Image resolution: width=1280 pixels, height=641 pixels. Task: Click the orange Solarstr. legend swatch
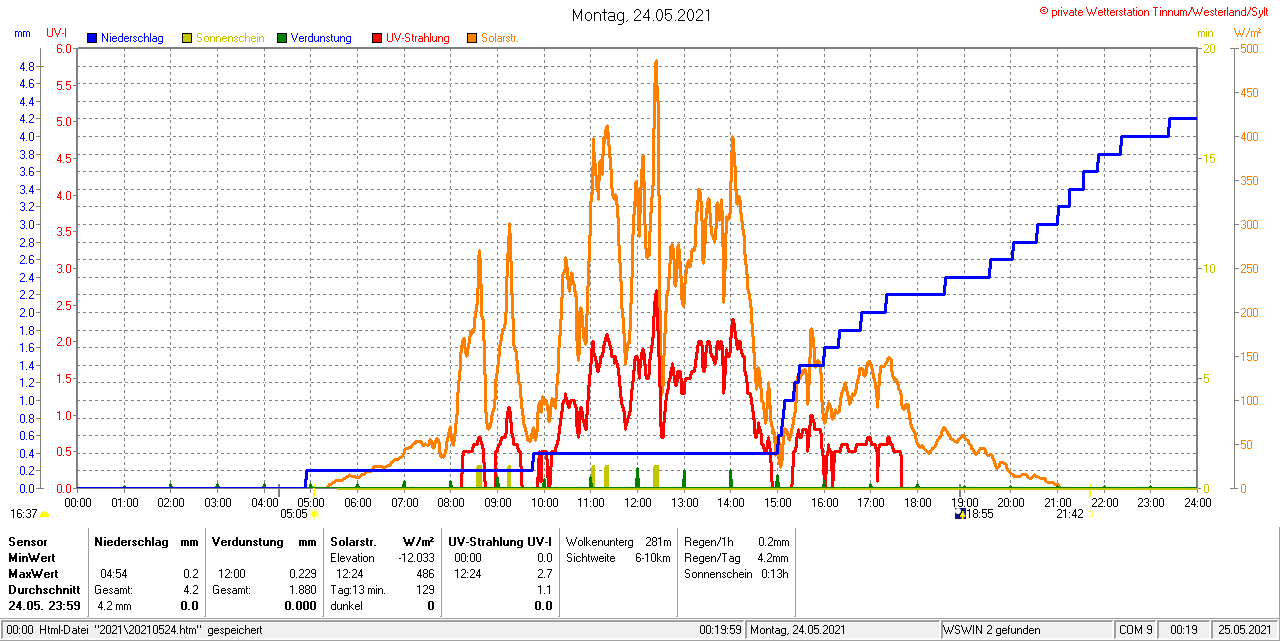472,38
